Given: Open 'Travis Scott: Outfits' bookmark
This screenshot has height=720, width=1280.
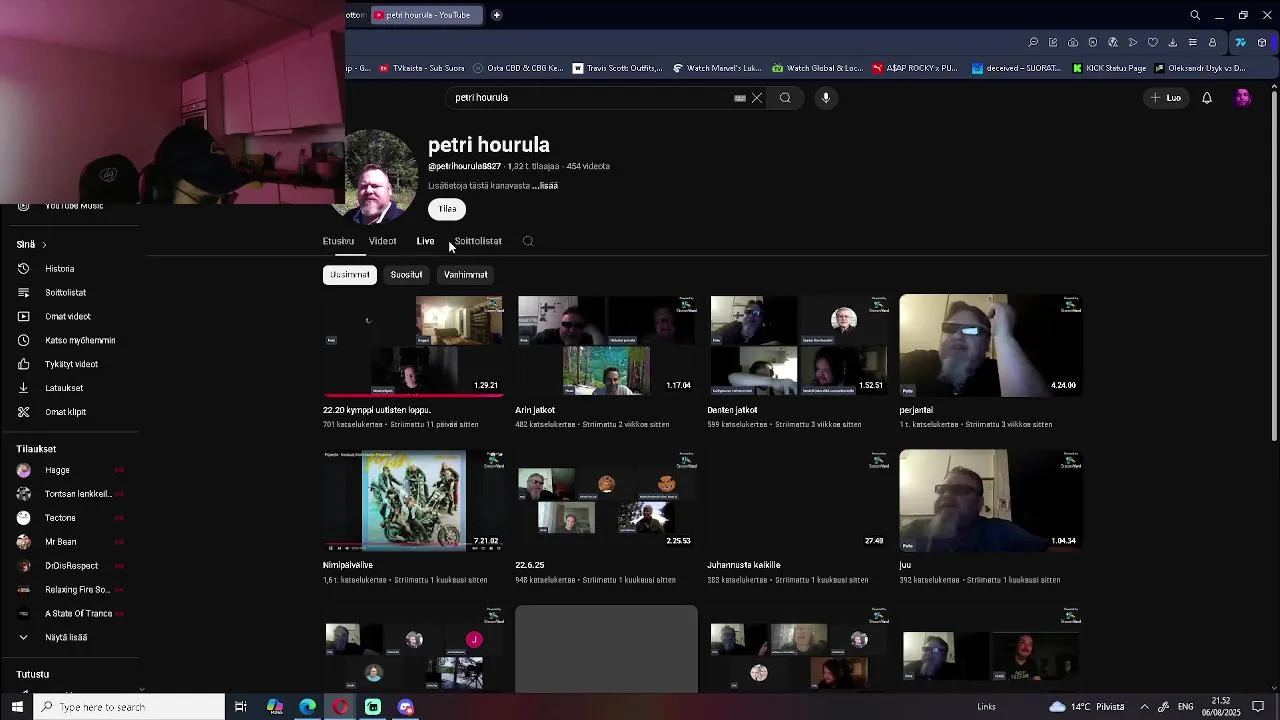Looking at the screenshot, I should (x=617, y=68).
